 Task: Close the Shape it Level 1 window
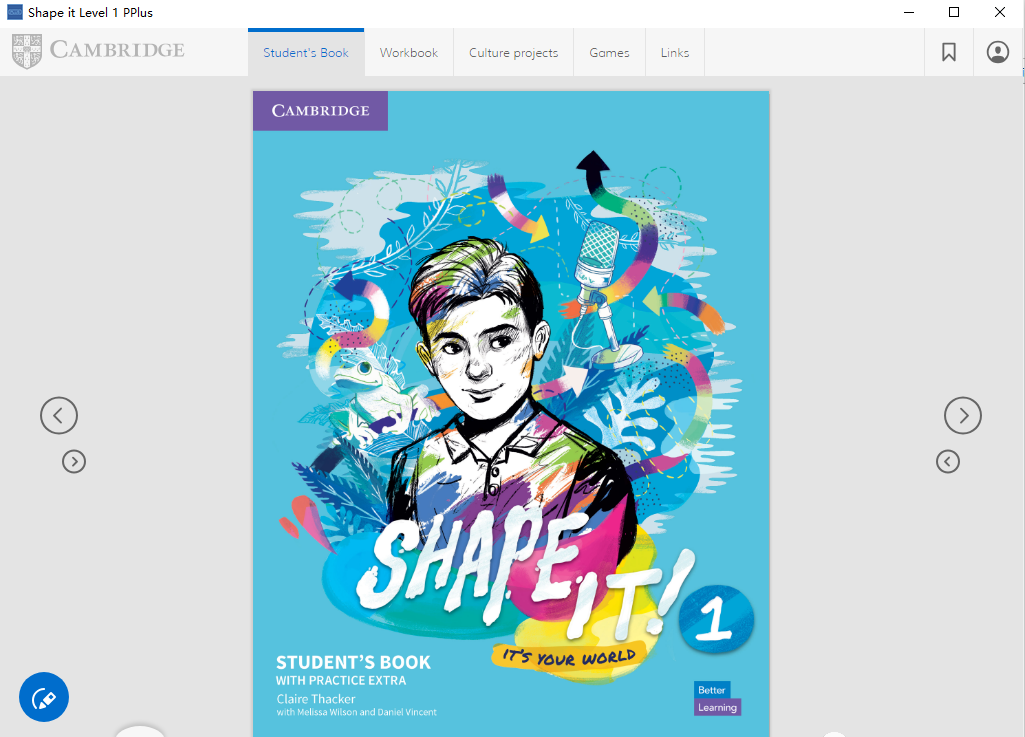click(x=1000, y=12)
